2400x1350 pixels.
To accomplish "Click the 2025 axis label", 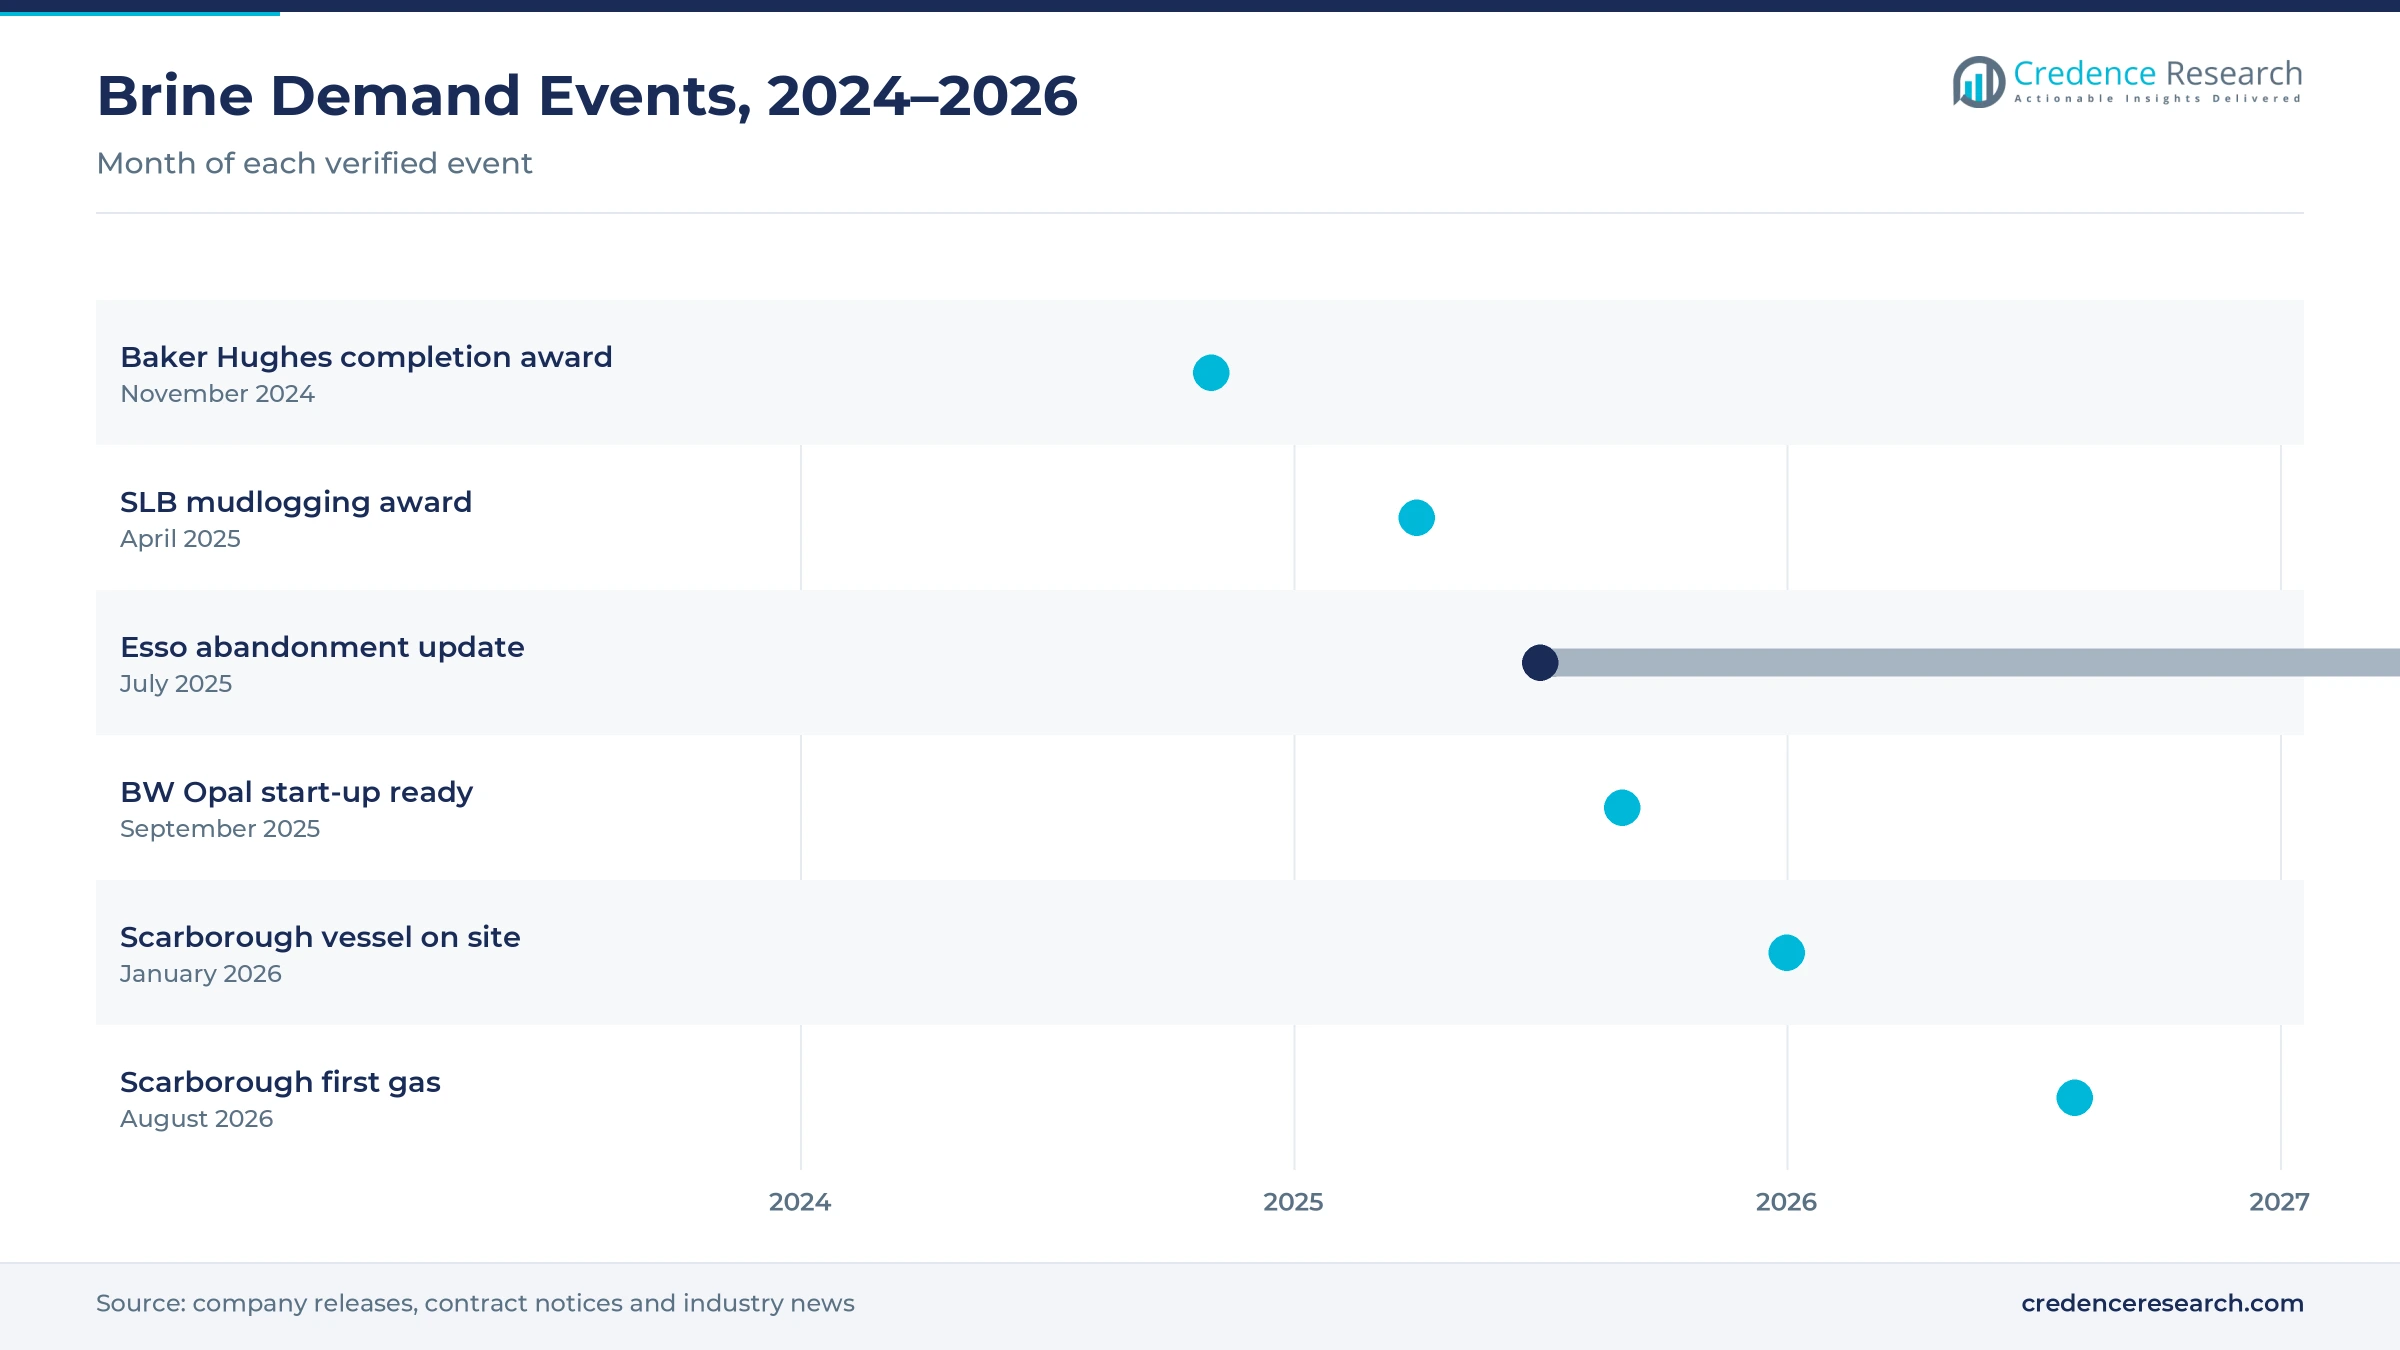I will pos(1293,1202).
